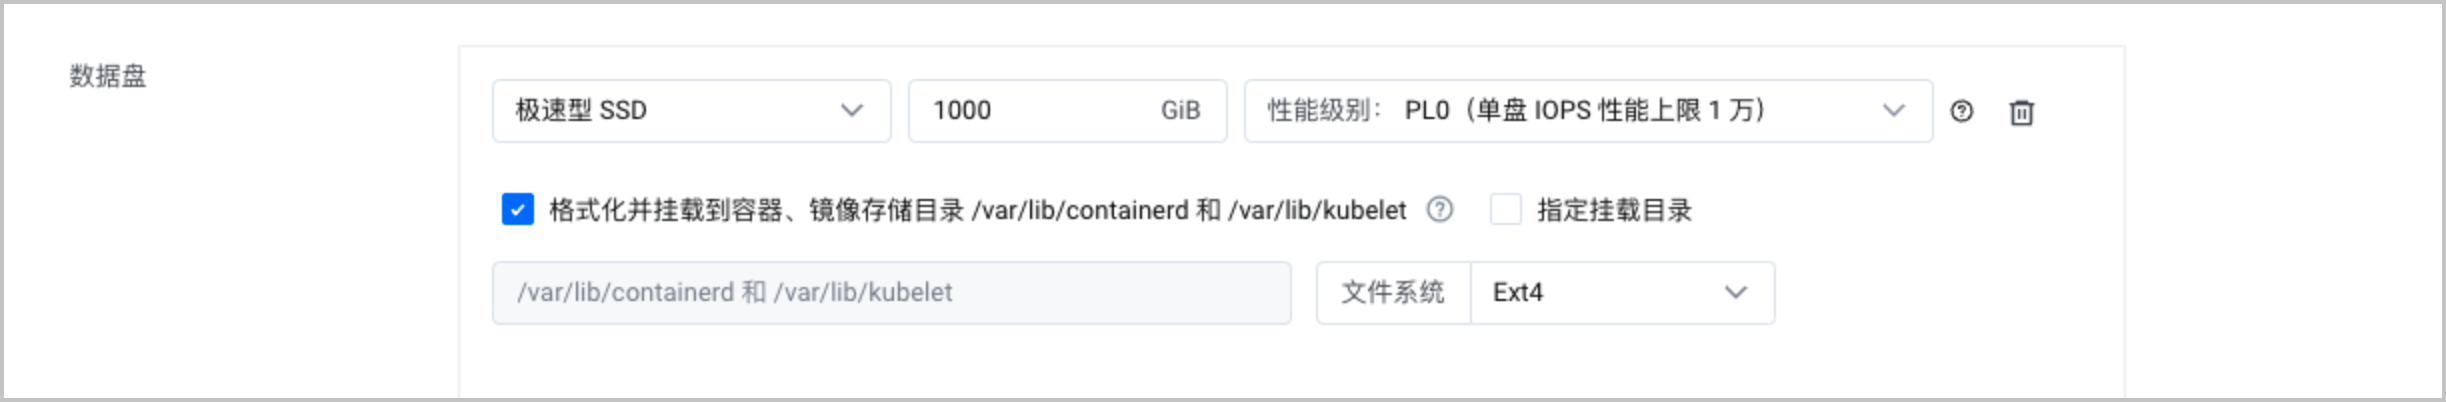Click the chevron arrow of 性能级别 selector
This screenshot has width=2446, height=402.
coord(1893,110)
